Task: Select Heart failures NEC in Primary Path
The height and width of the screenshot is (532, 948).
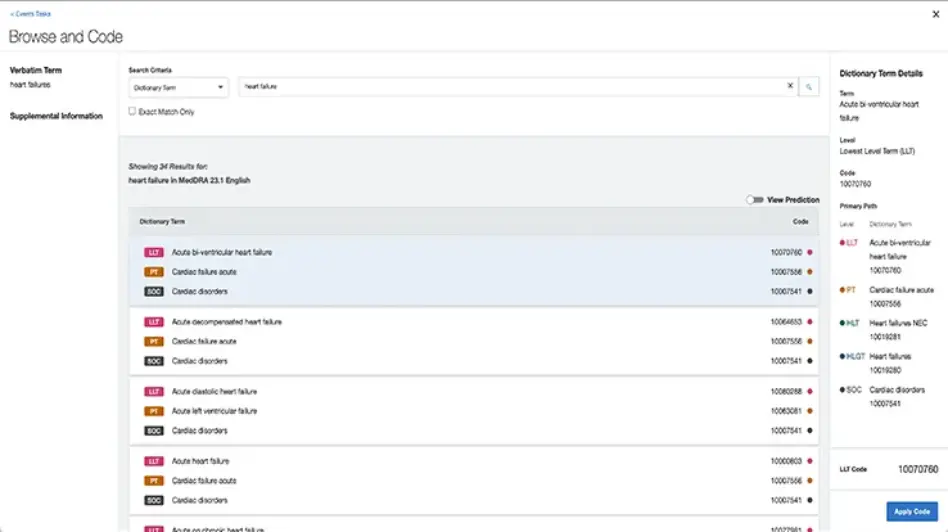Action: coord(894,323)
